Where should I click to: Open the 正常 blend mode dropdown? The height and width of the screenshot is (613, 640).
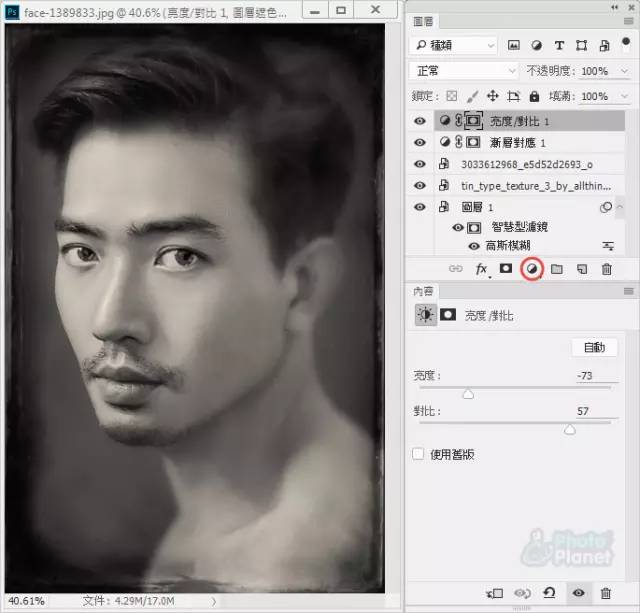453,71
